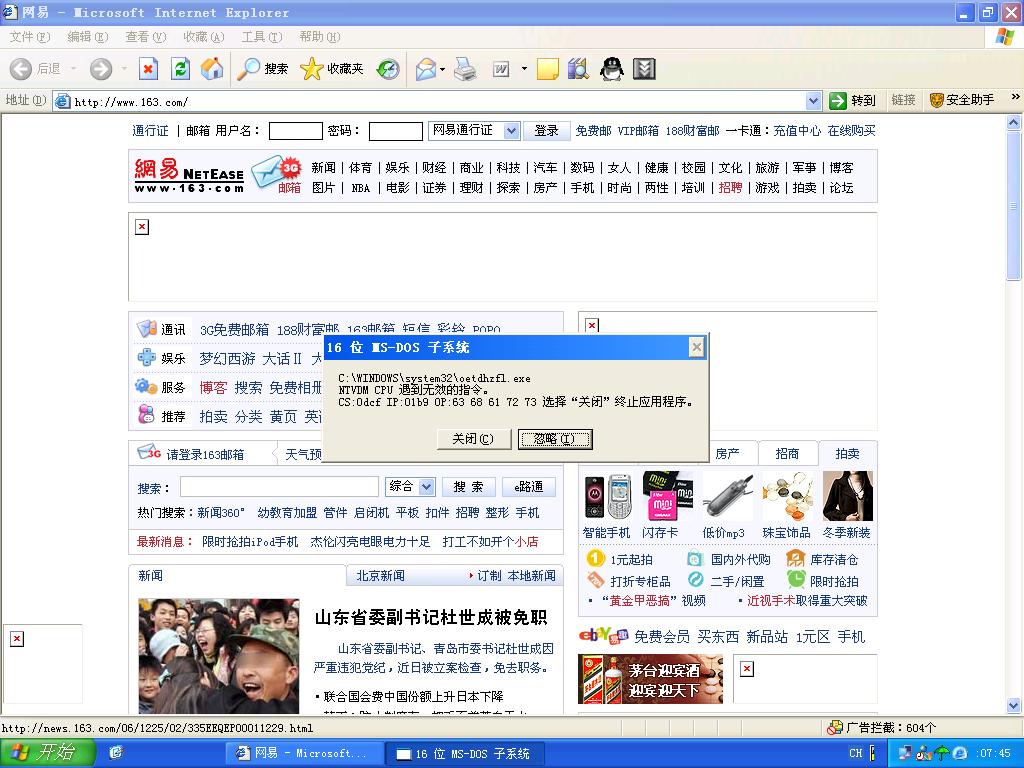Click the NetEase 網易 logo
Screen dimensions: 1024x768
pyautogui.click(x=189, y=175)
